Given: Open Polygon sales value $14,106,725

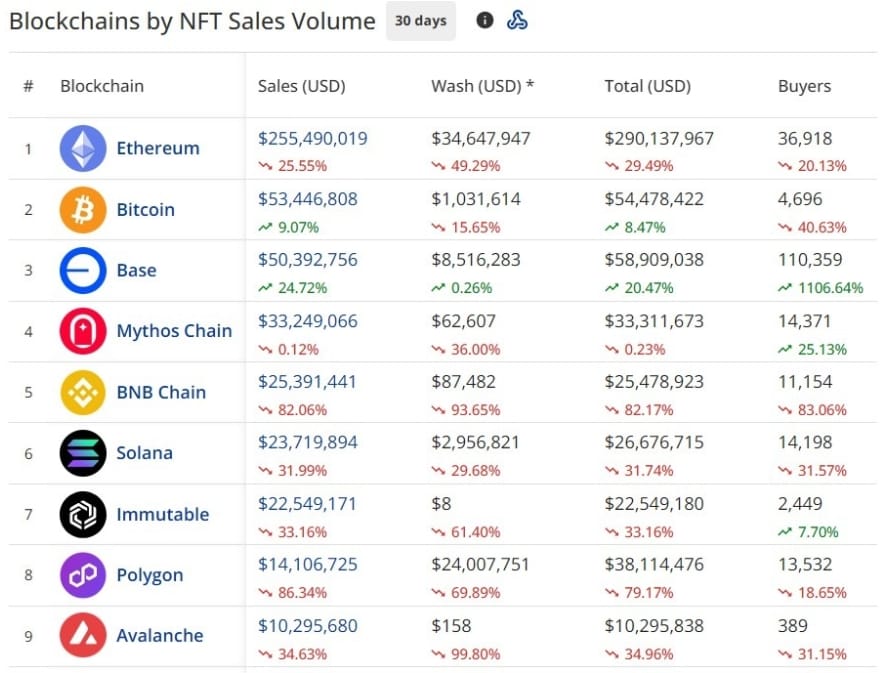Looking at the screenshot, I should pos(307,565).
